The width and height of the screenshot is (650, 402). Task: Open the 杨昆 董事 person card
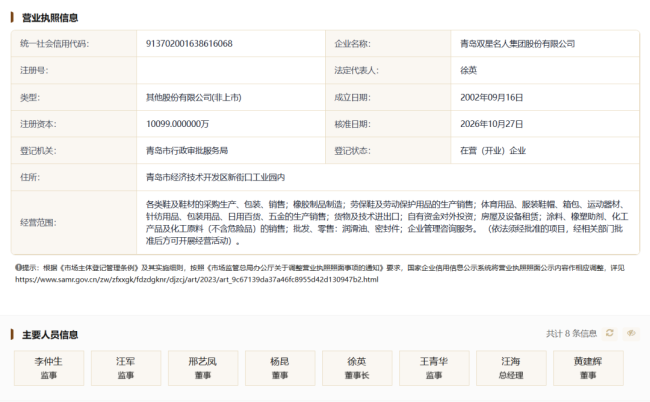tap(280, 368)
